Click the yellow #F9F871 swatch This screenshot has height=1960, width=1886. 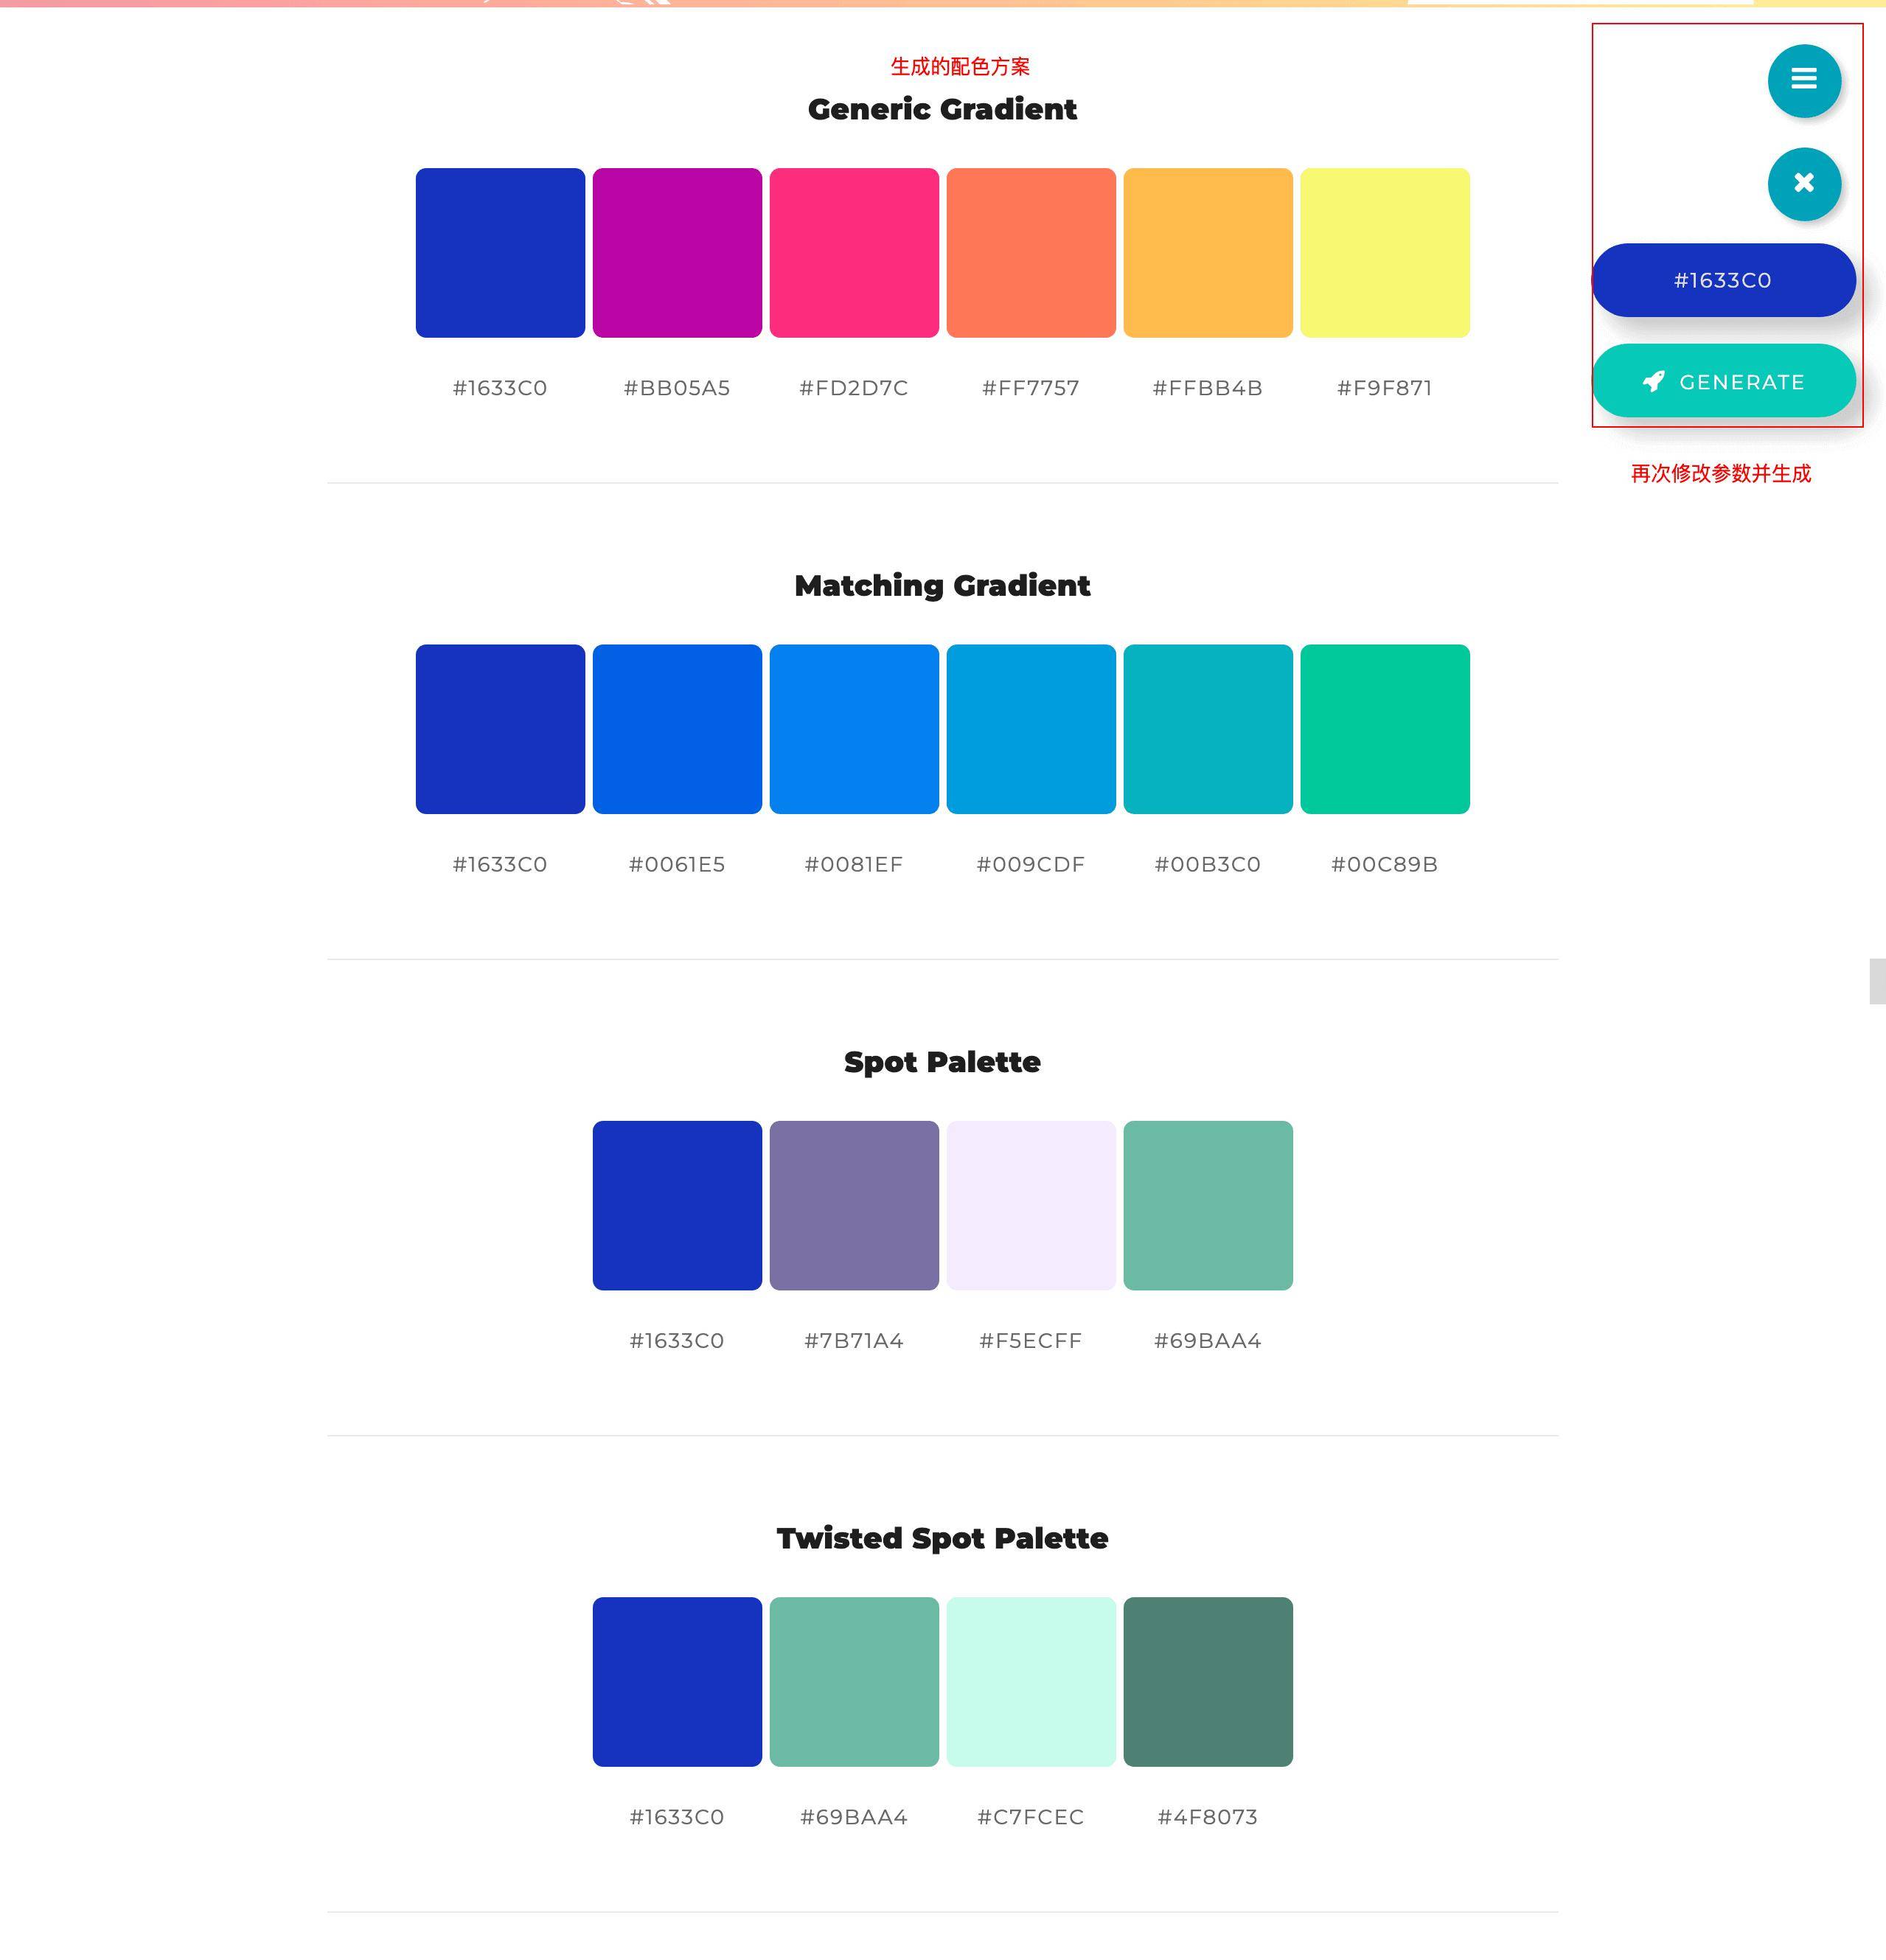[x=1385, y=253]
